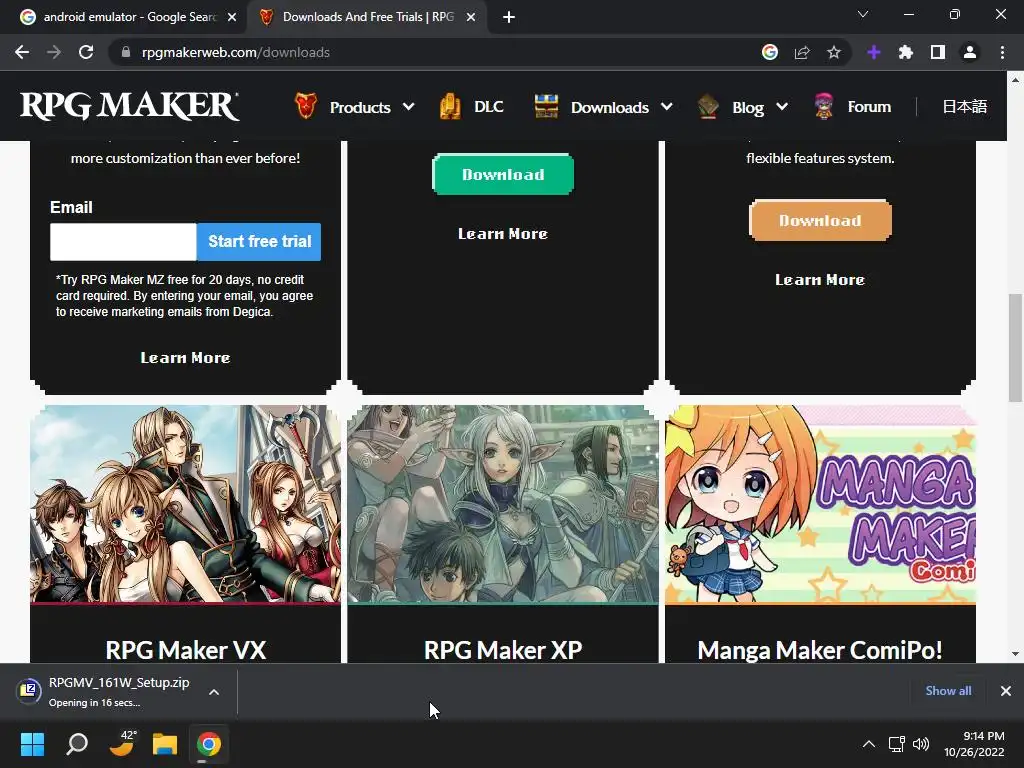This screenshot has height=768, width=1024.
Task: Click the Manga Maker ComiPo artwork thumbnail
Action: [x=820, y=504]
